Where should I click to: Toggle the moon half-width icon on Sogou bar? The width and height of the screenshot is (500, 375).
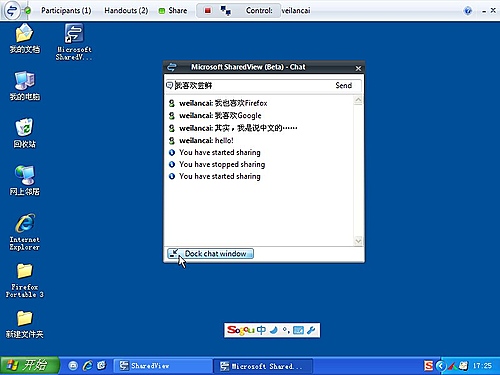point(274,330)
